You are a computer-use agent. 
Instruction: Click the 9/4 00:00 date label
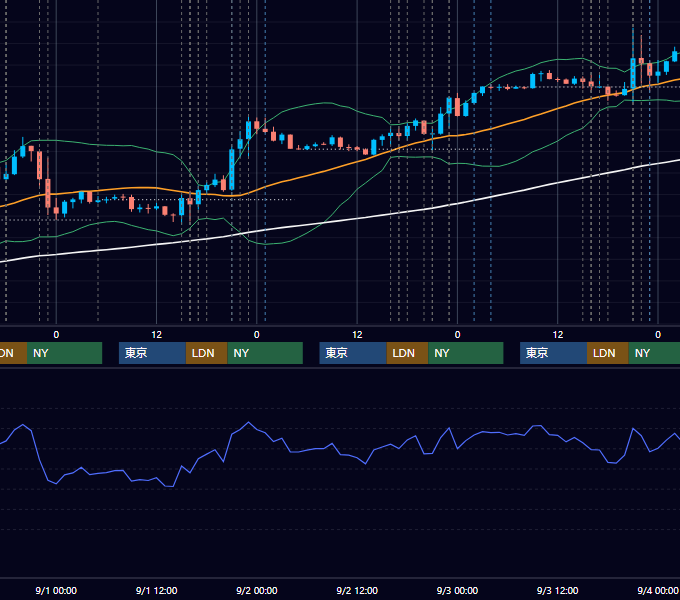657,590
